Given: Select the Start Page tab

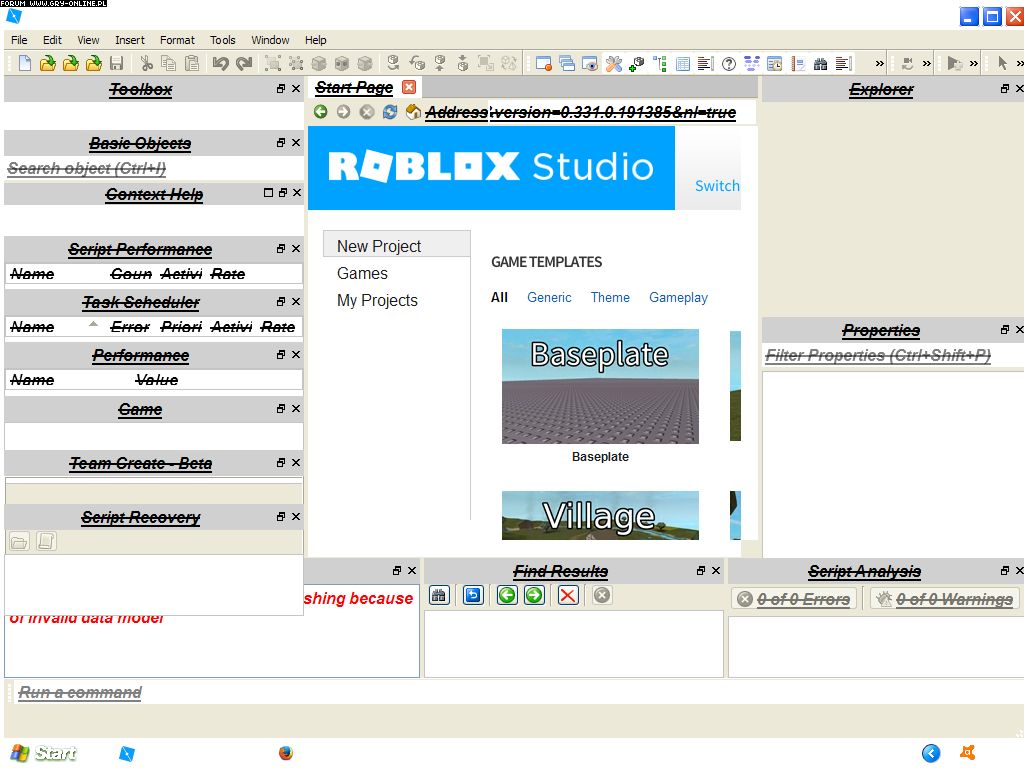Looking at the screenshot, I should pyautogui.click(x=354, y=88).
